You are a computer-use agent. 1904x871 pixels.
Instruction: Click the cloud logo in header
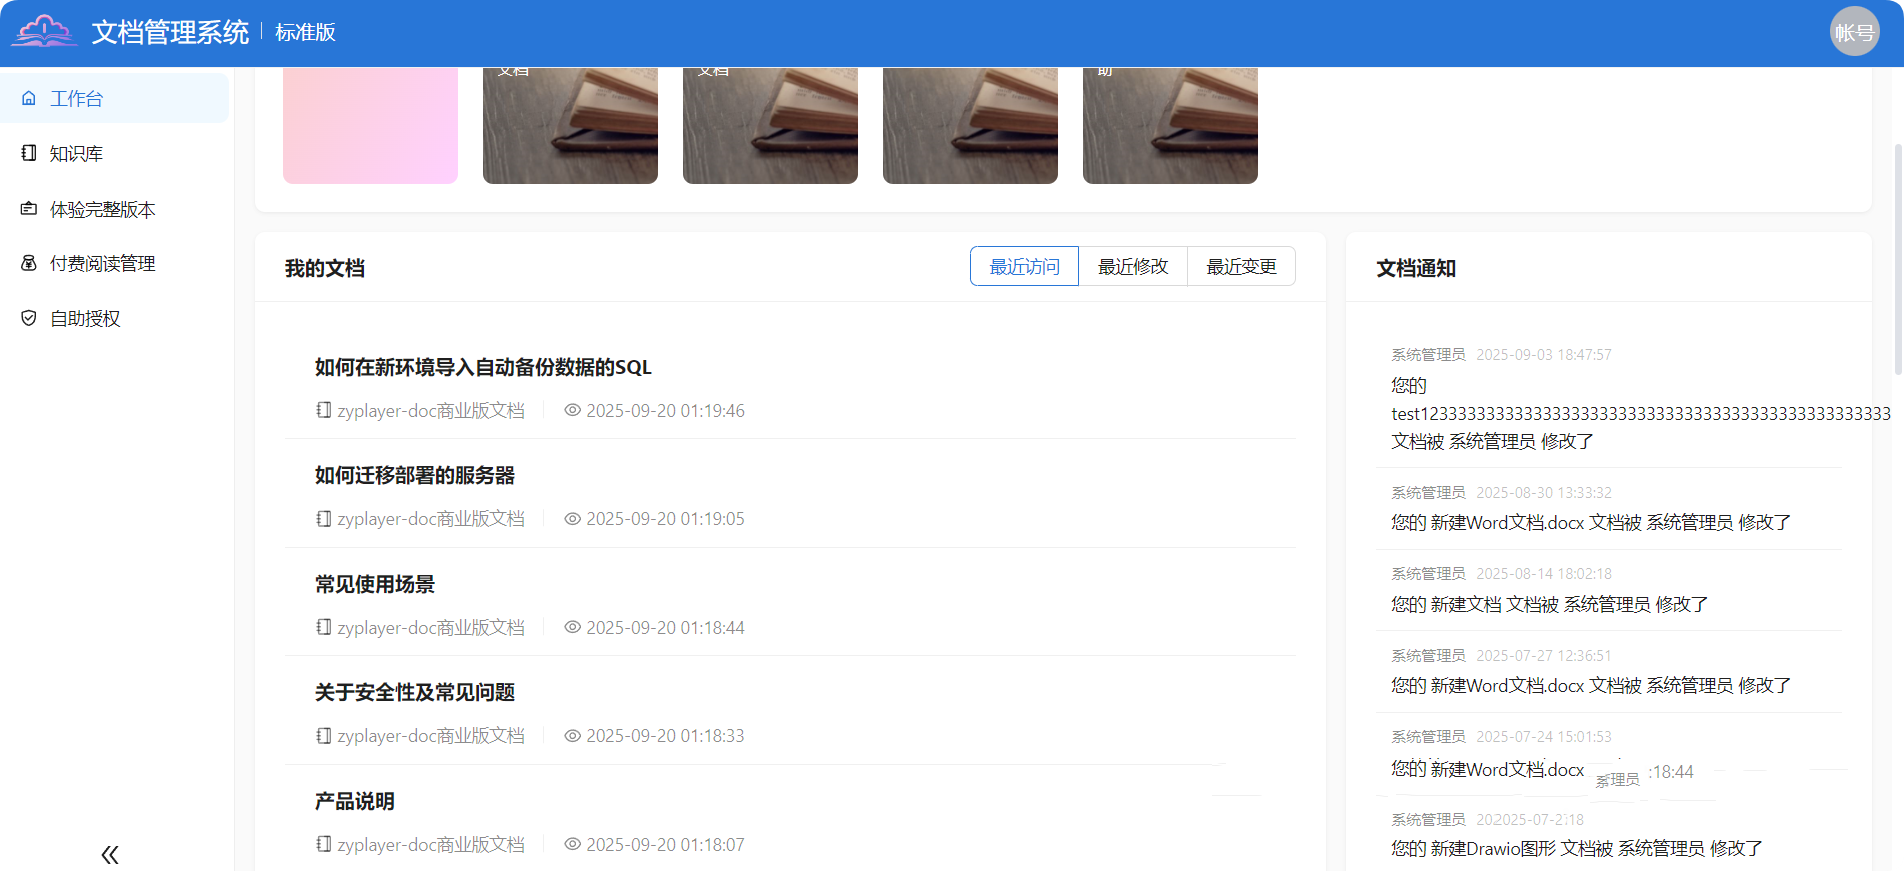pyautogui.click(x=44, y=32)
